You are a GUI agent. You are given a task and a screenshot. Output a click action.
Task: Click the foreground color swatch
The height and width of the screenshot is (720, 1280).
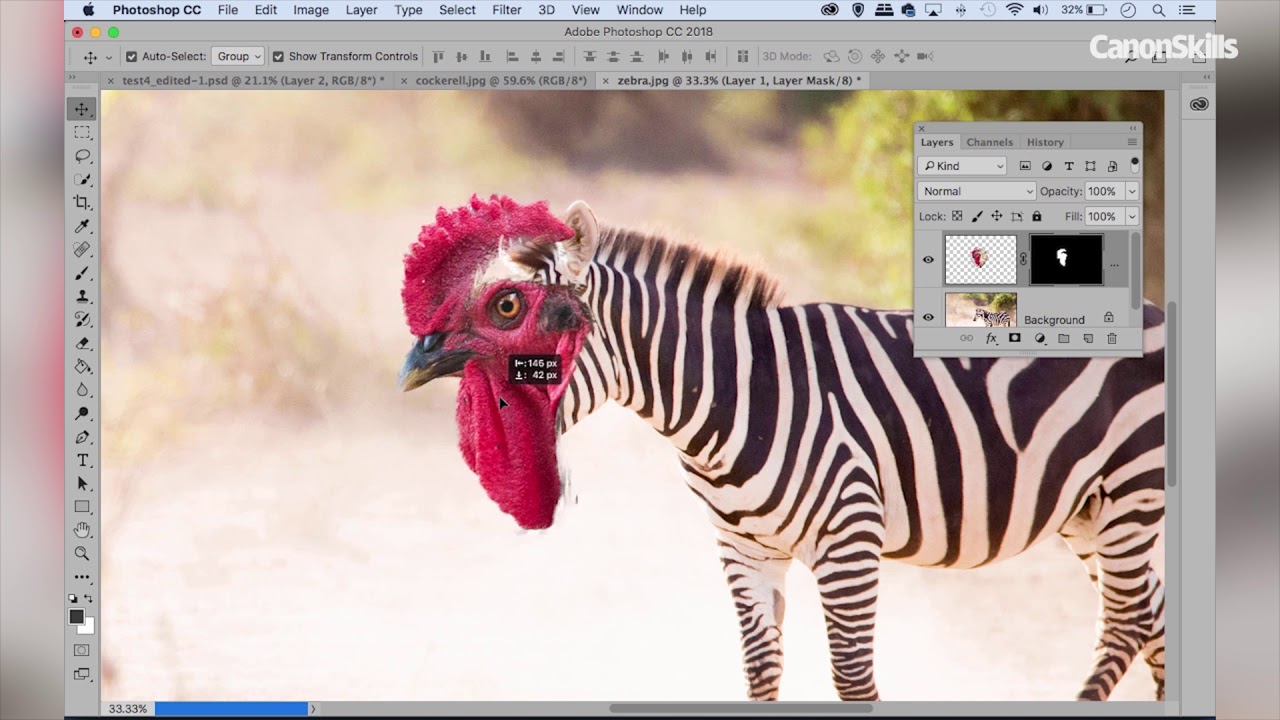(x=77, y=617)
